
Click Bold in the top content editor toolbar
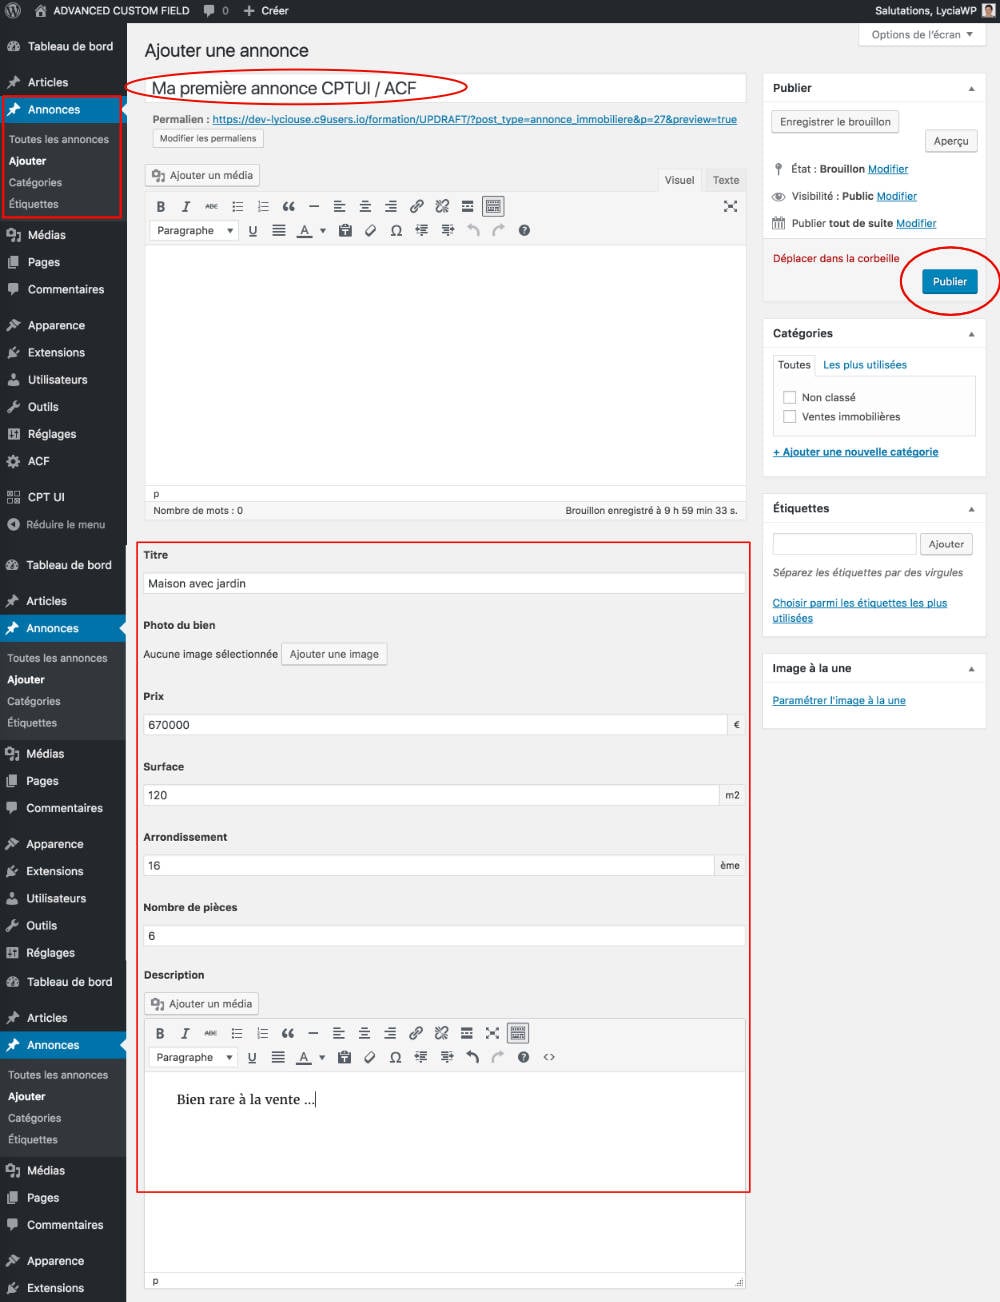pos(160,207)
